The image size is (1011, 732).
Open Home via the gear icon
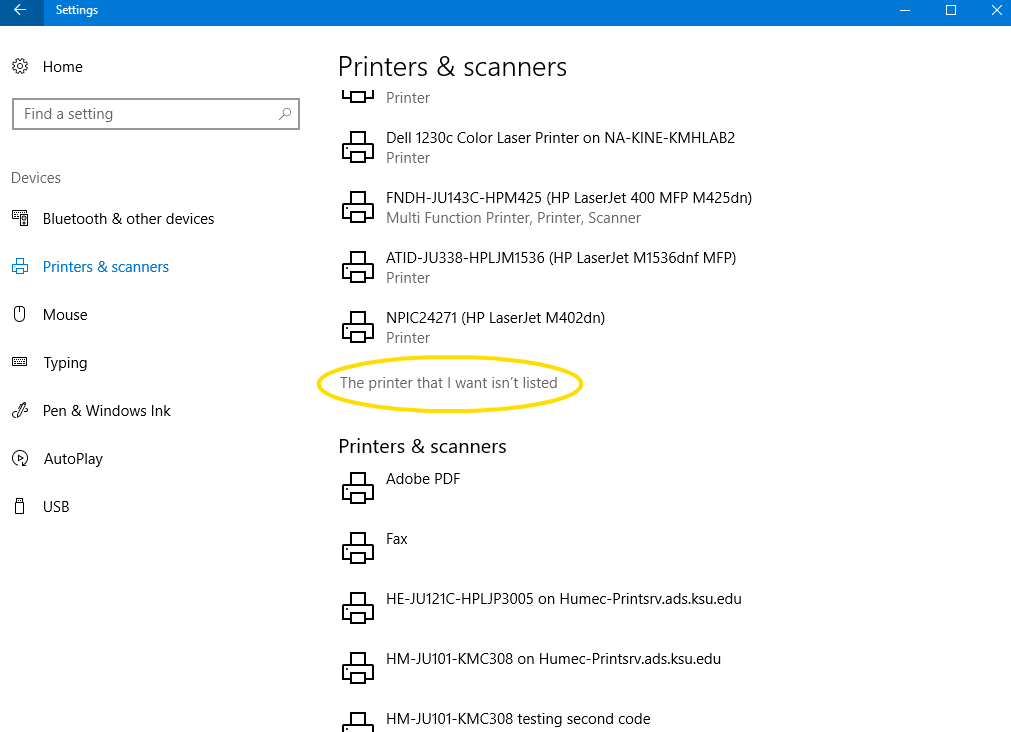tap(20, 66)
